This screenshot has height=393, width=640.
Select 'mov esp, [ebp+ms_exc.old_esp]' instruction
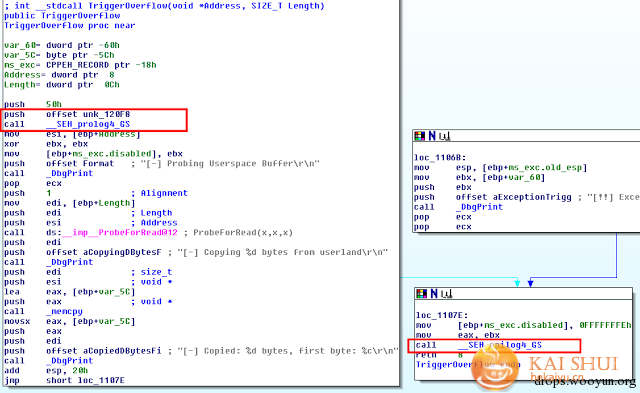[x=500, y=167]
